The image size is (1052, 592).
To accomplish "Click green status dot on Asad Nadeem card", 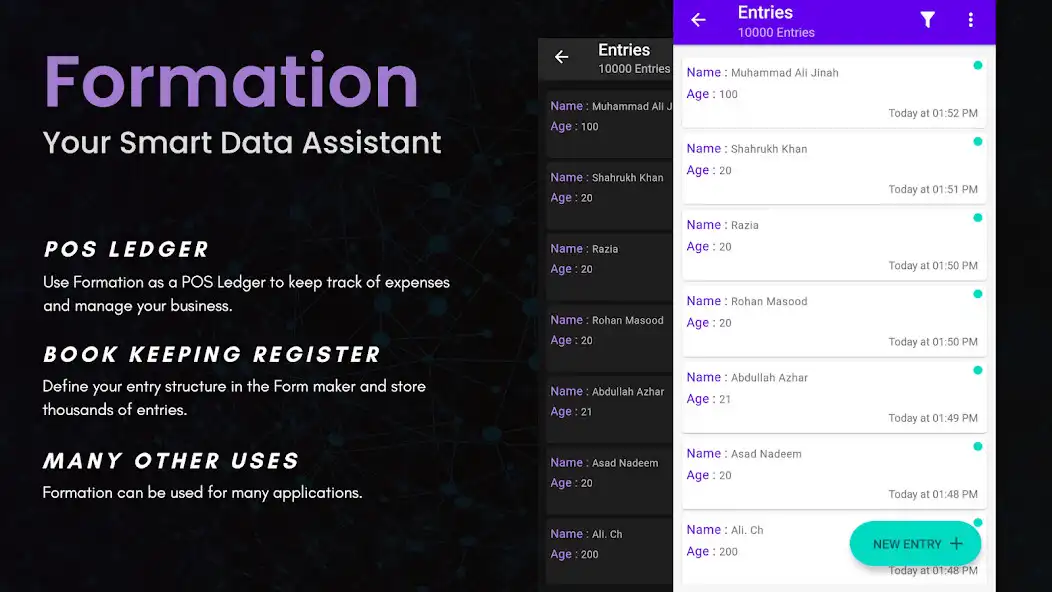I will pos(978,446).
